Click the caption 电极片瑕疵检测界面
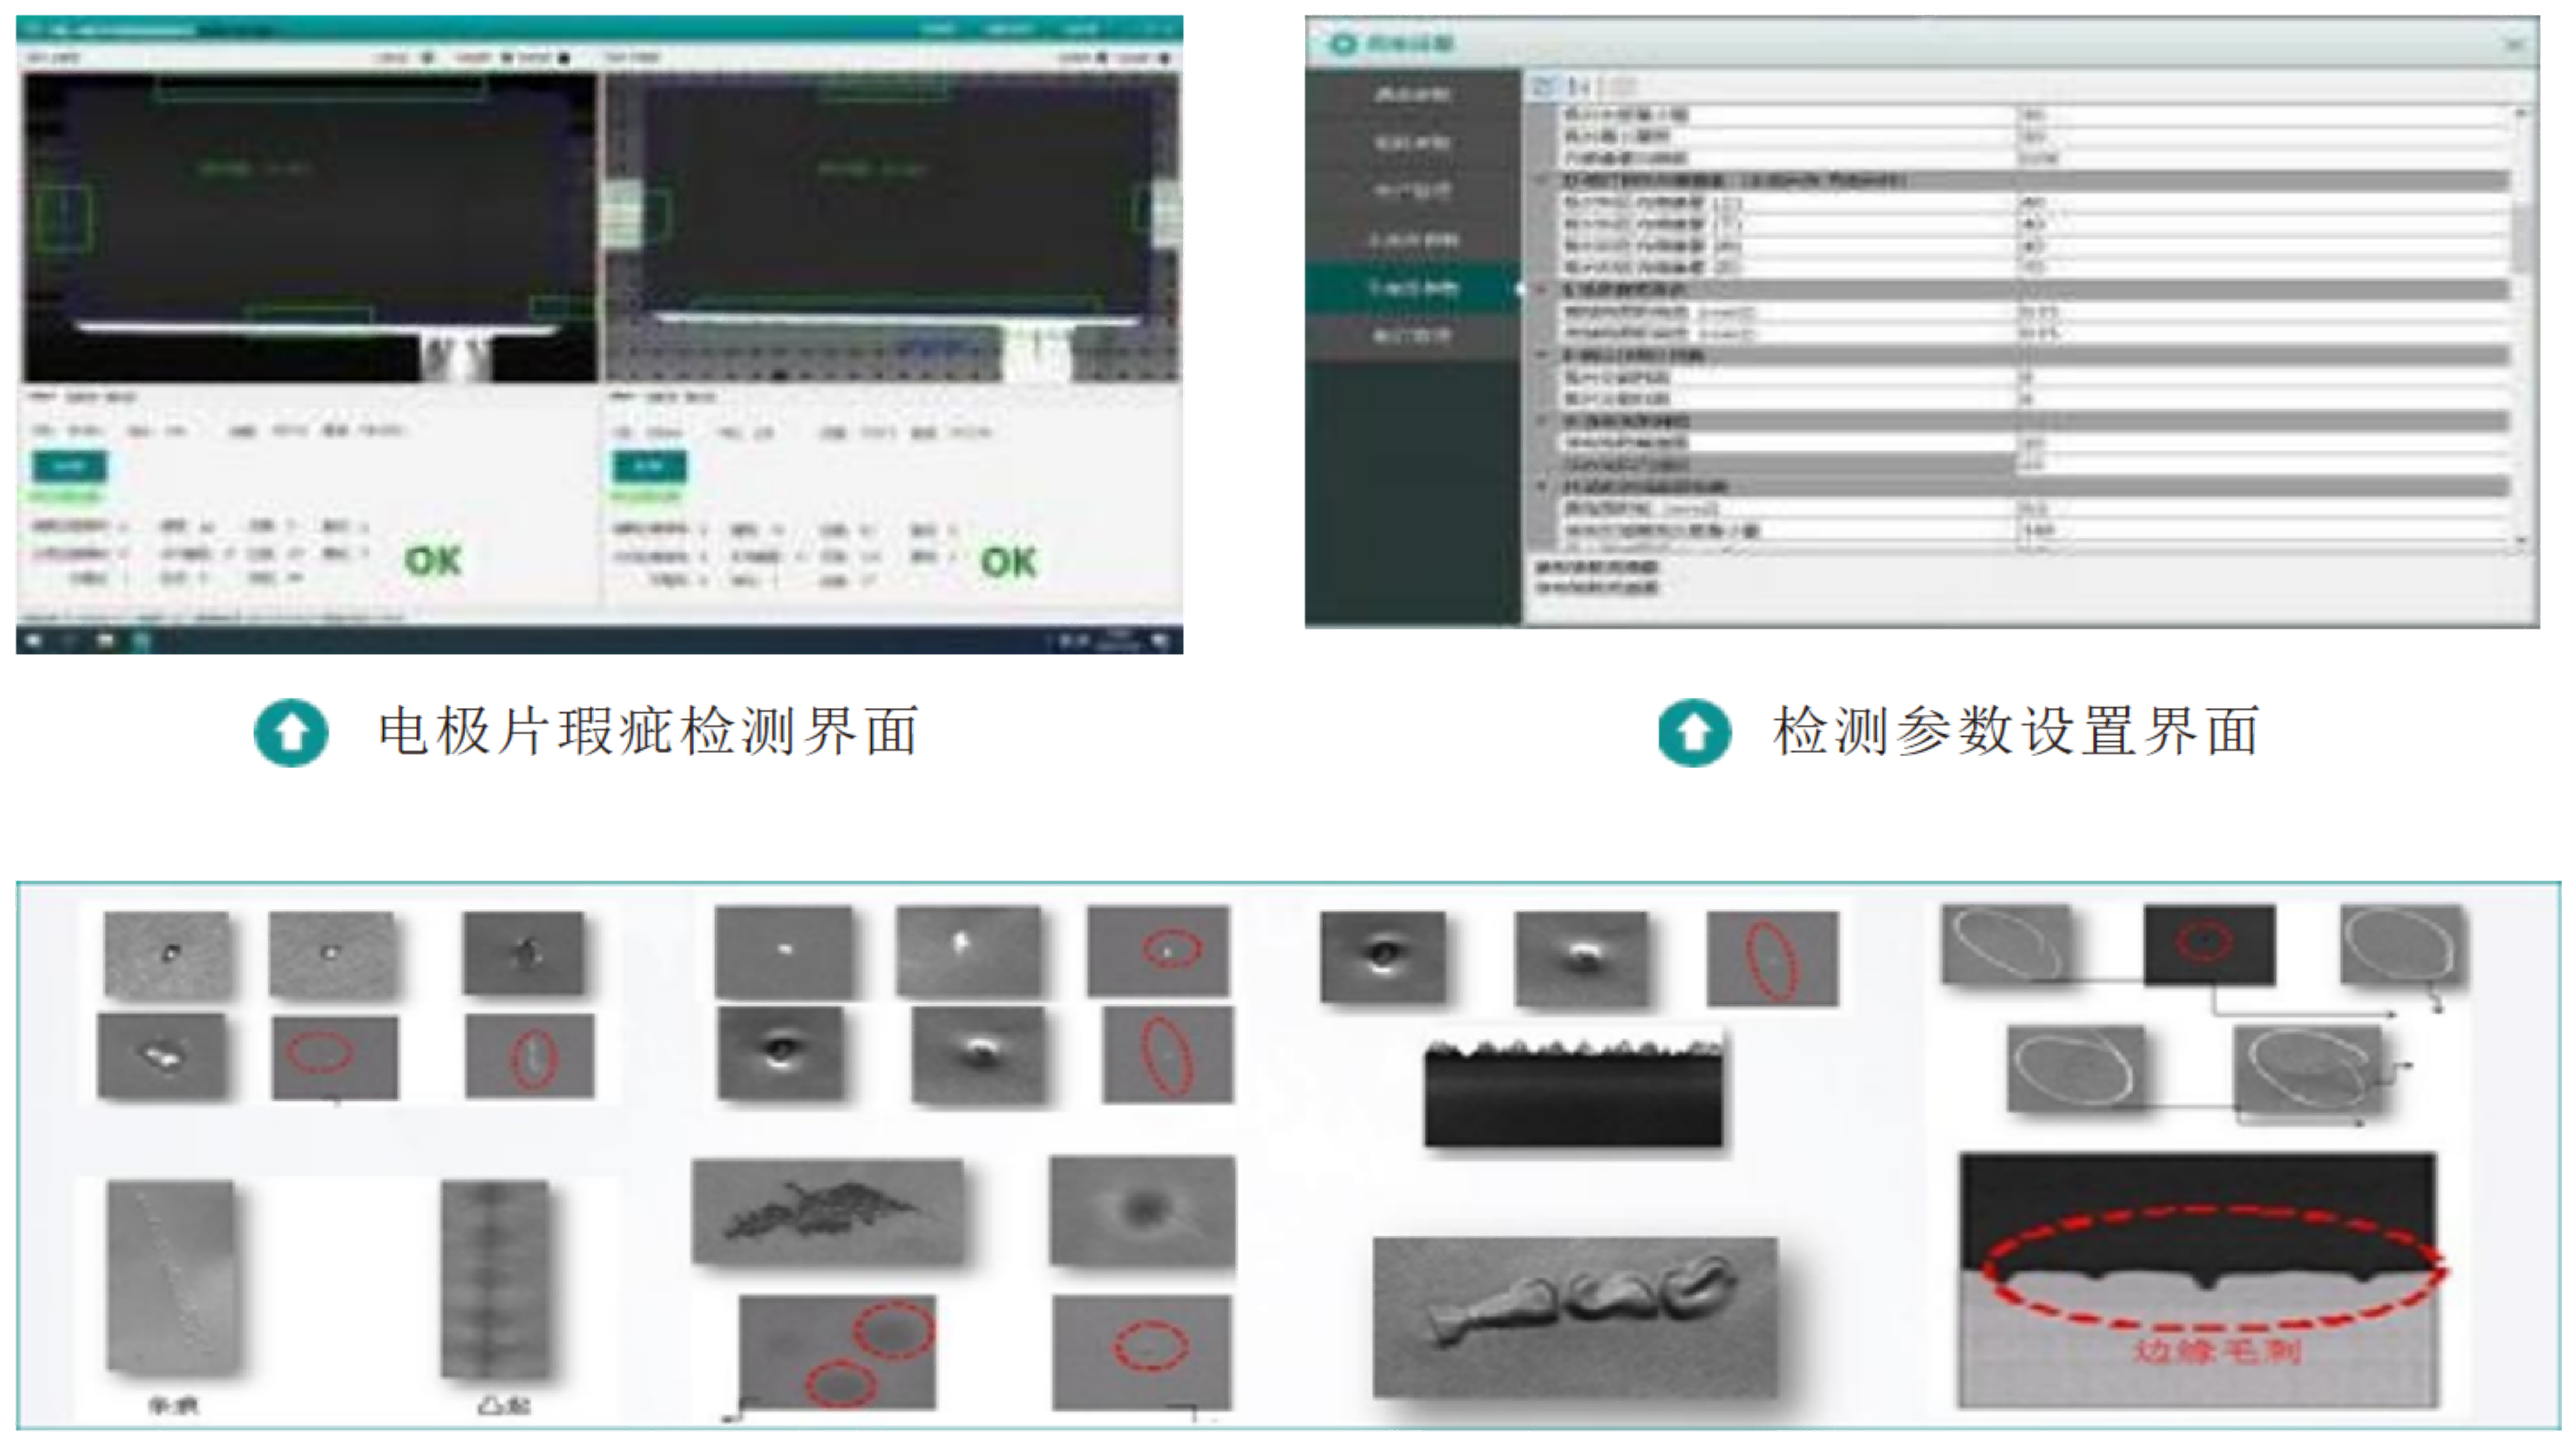 pyautogui.click(x=648, y=731)
